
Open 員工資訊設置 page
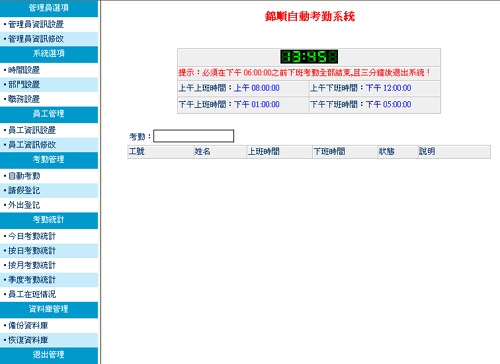(32, 130)
